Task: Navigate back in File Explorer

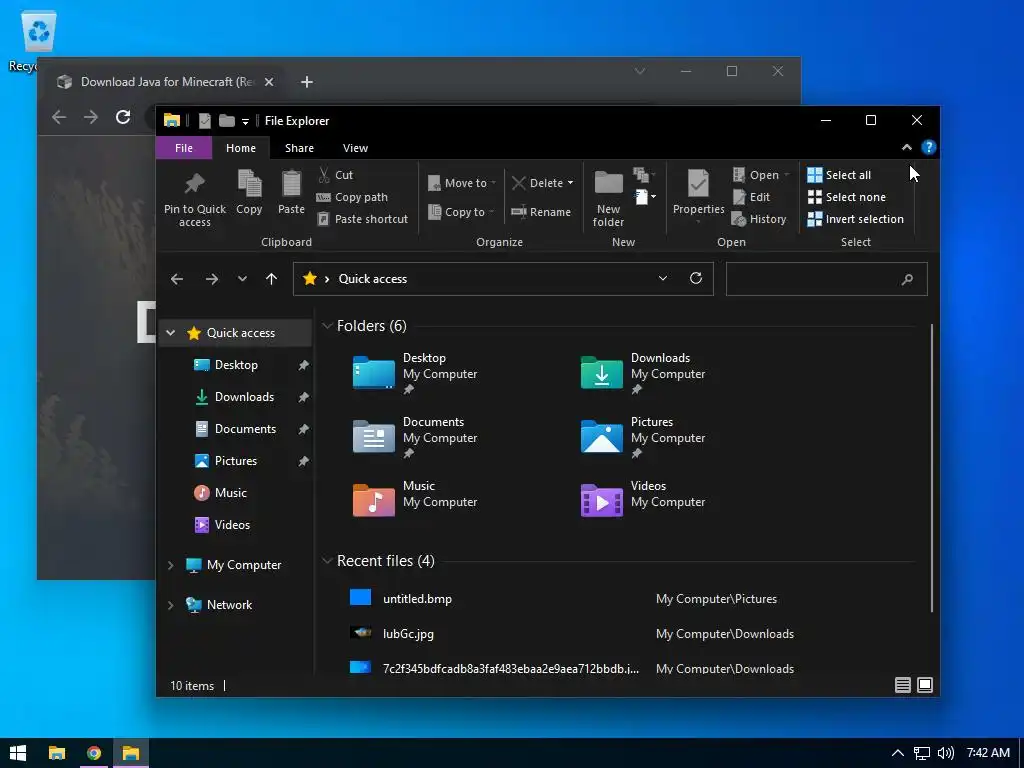Action: 177,280
